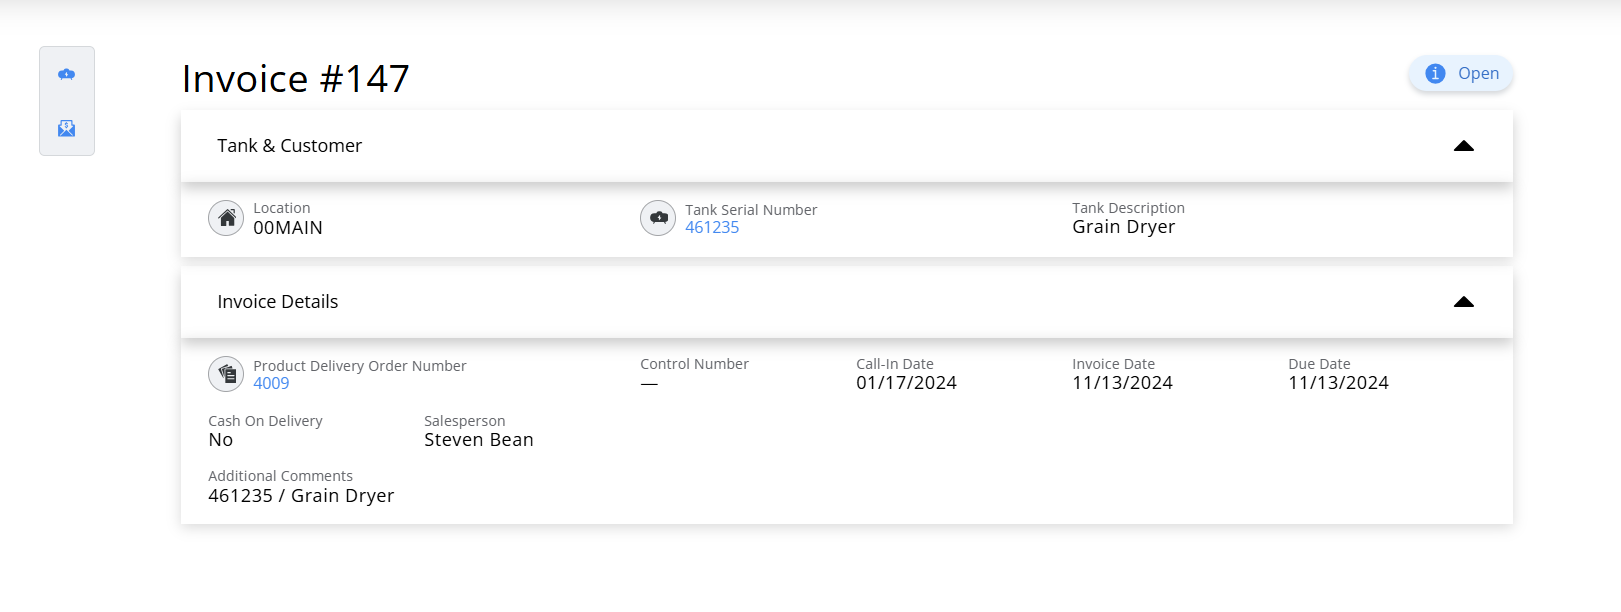This screenshot has height=612, width=1621.
Task: Click the Grain Dryer tank description value
Action: point(1123,227)
